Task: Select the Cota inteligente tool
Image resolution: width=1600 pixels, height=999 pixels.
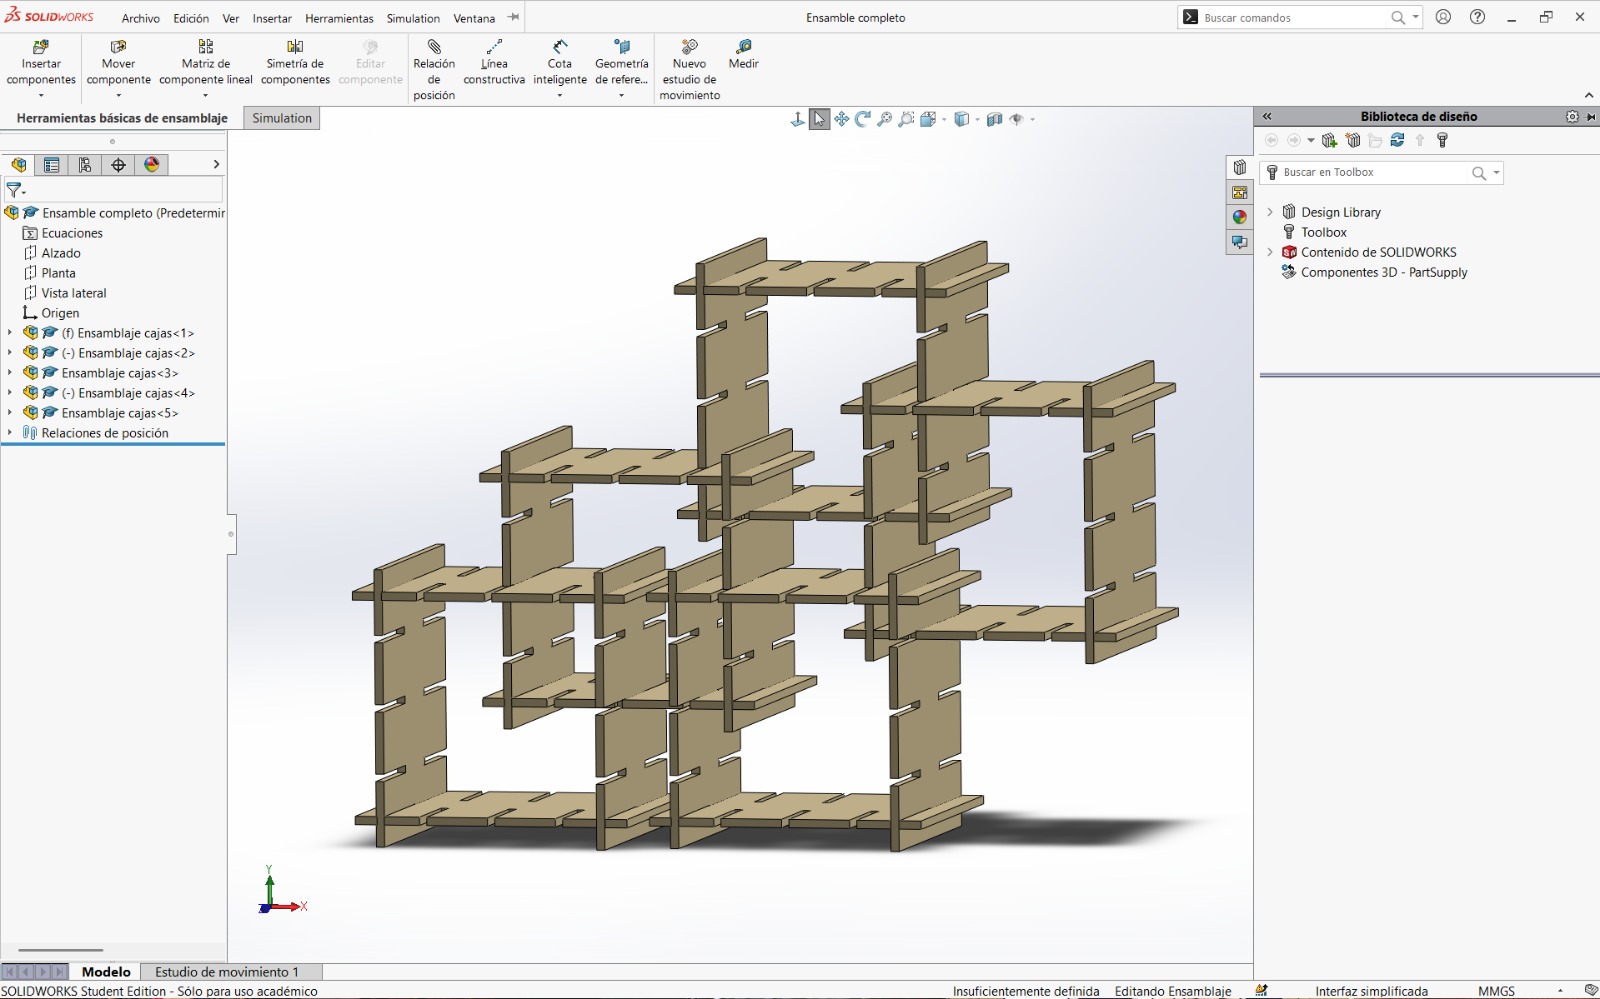Action: click(559, 63)
